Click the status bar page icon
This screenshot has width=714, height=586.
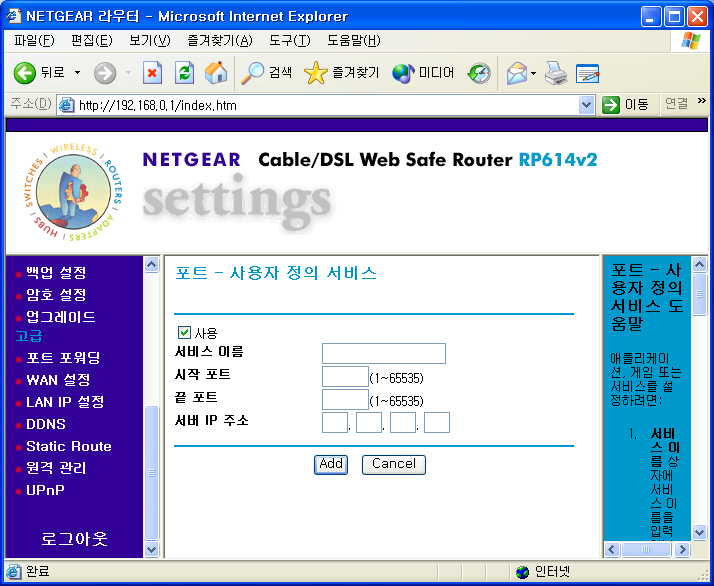15,571
